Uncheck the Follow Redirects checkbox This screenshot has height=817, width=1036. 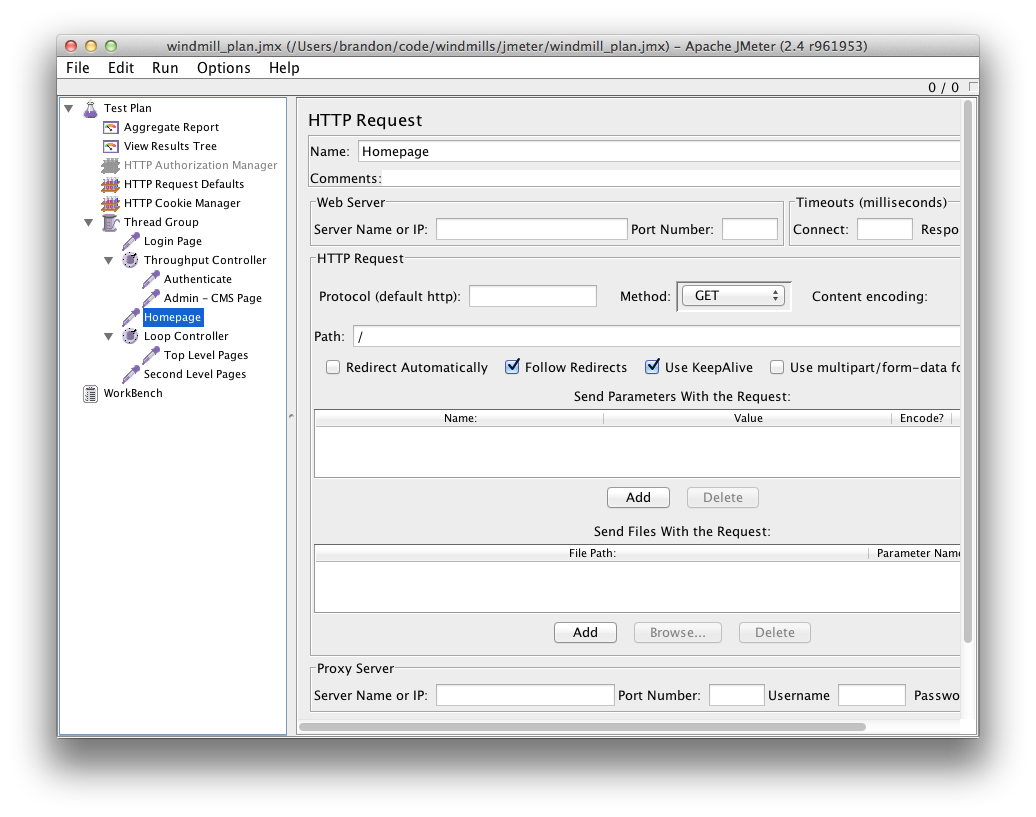(513, 367)
